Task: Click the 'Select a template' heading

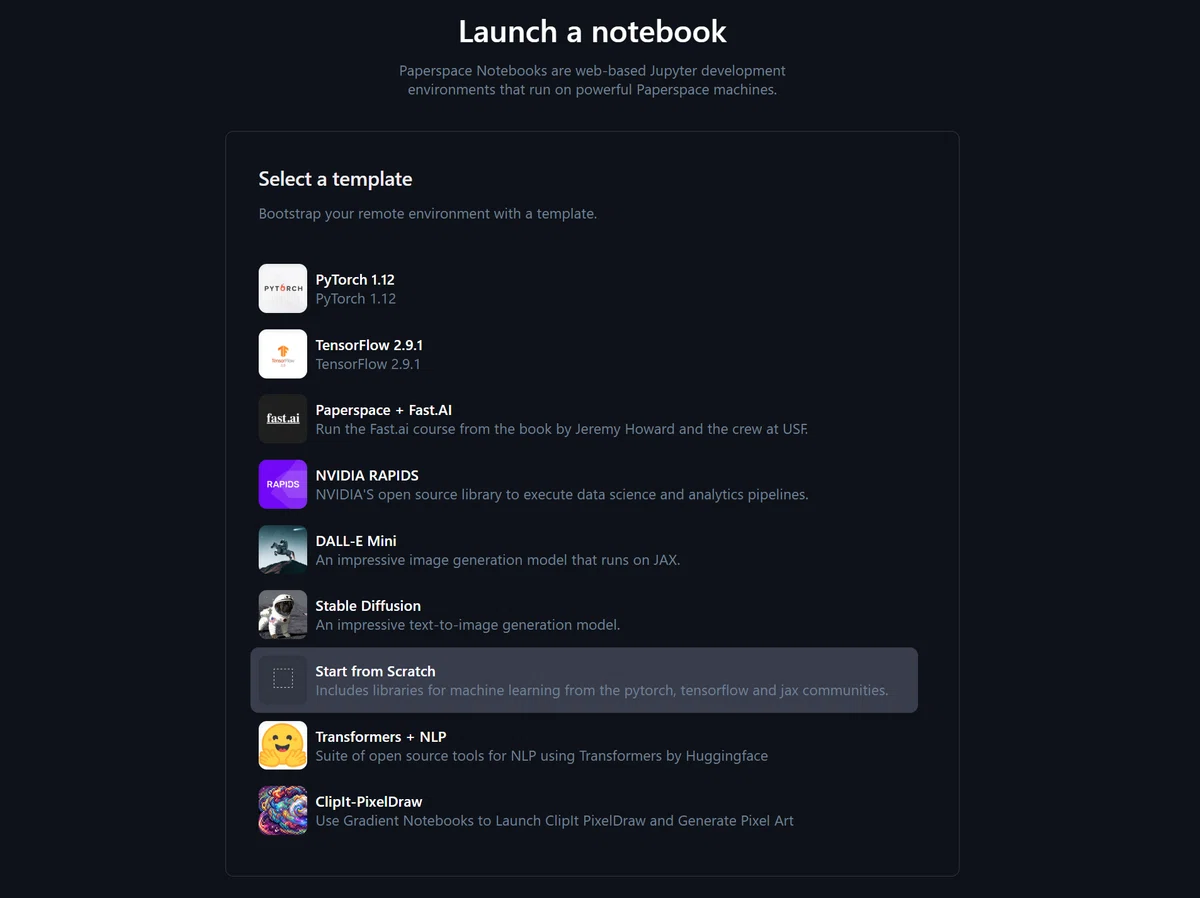Action: pos(335,179)
